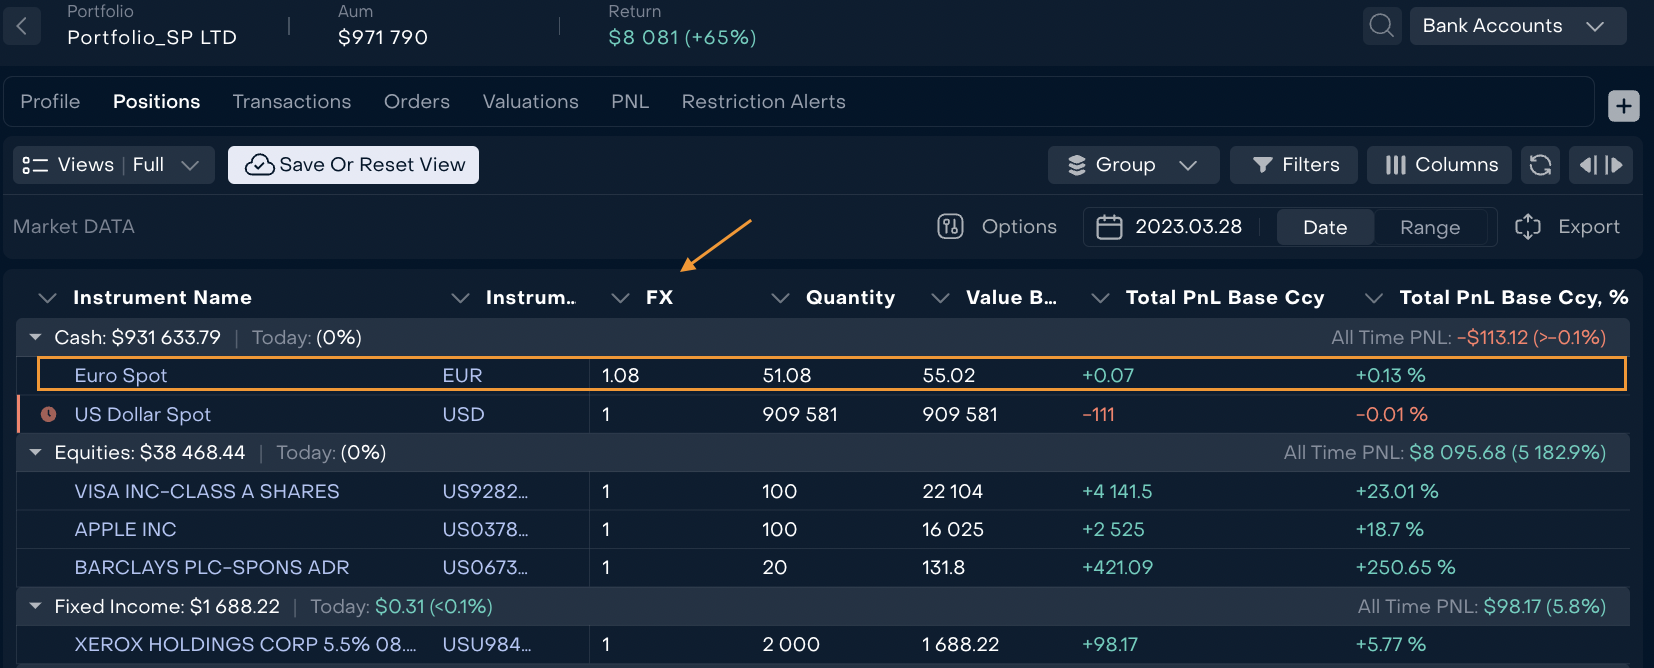Open the VISA INC-CLASS A SHARES link
The height and width of the screenshot is (668, 1654).
[x=207, y=491]
